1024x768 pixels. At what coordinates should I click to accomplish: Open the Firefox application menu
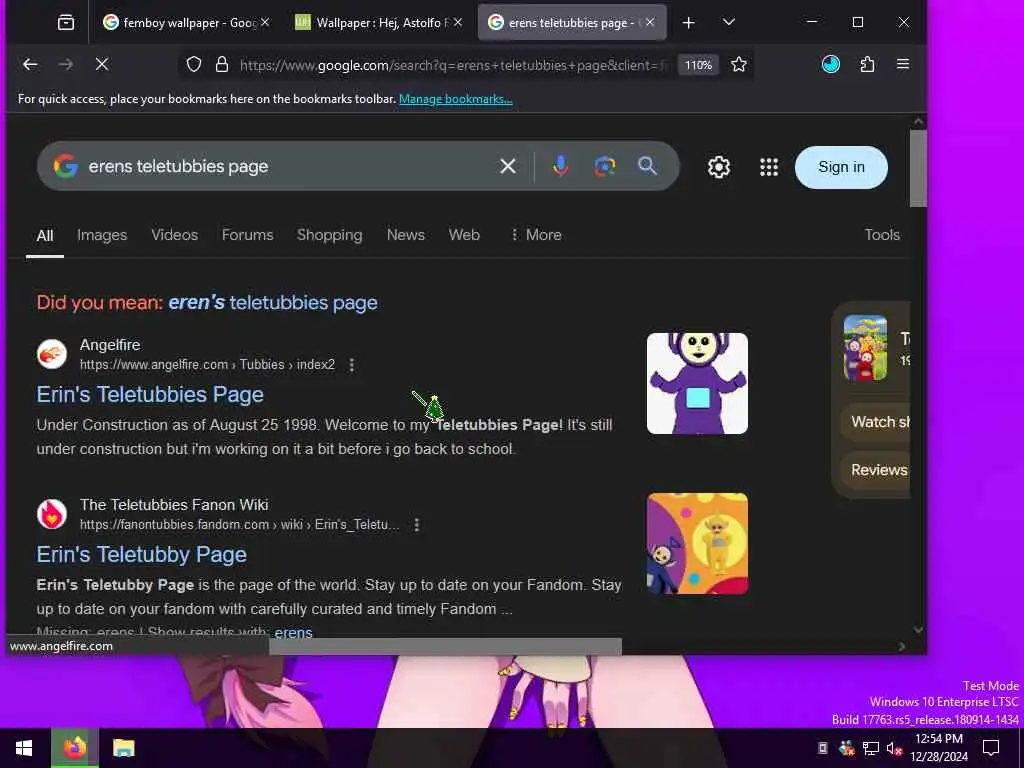coord(903,64)
